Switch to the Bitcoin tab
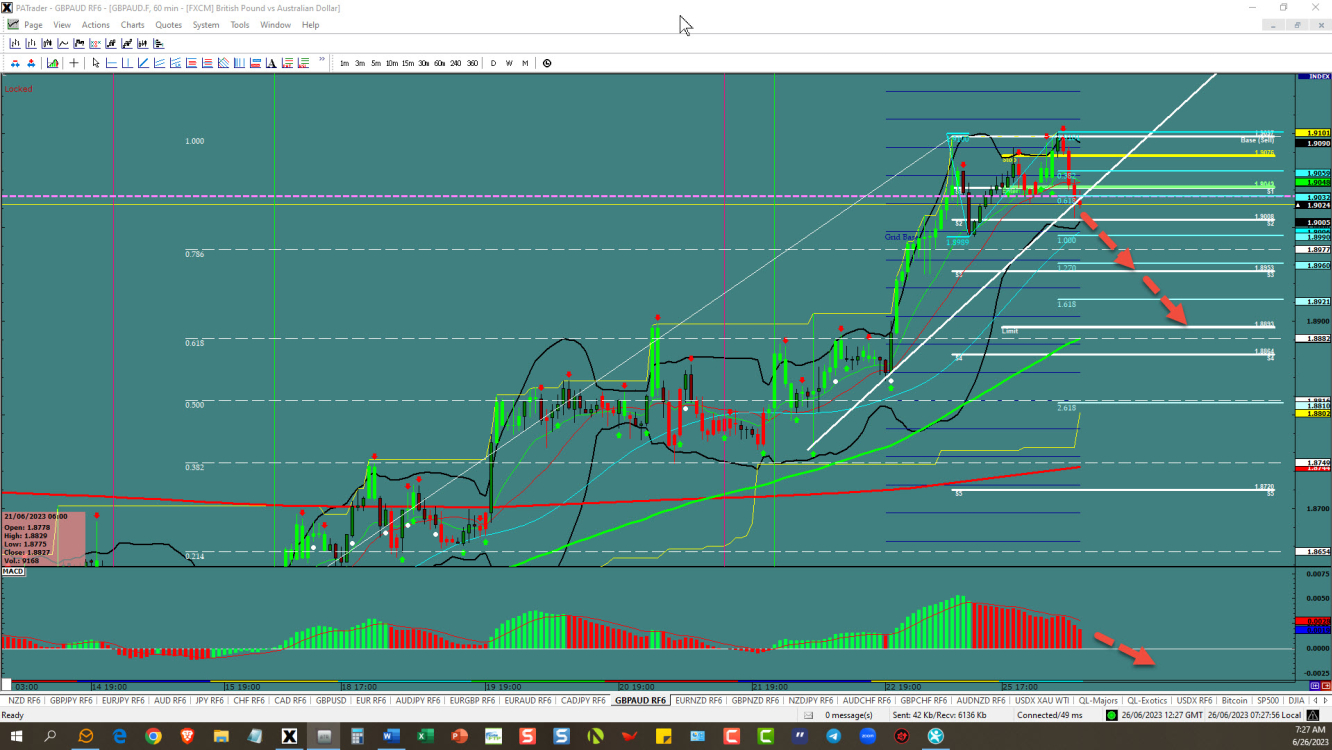The height and width of the screenshot is (750, 1332). (x=1236, y=701)
